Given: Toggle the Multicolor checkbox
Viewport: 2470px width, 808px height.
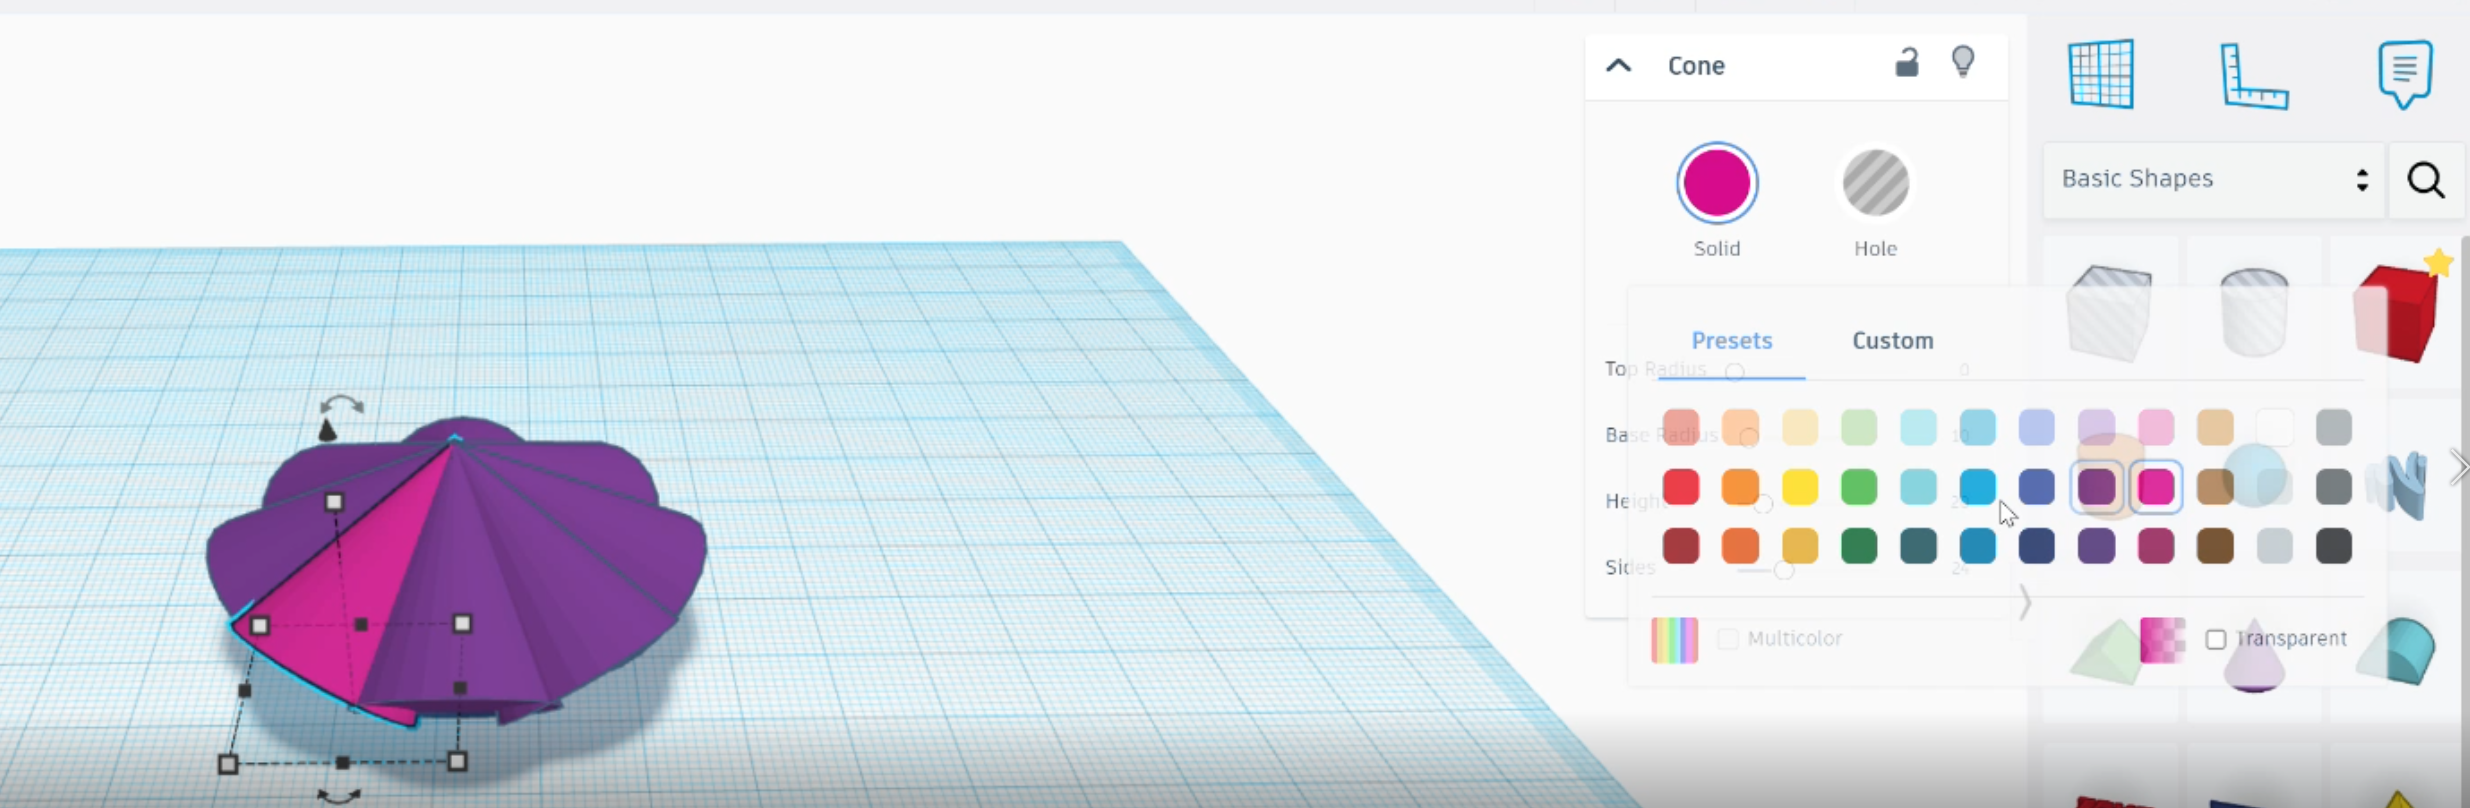Looking at the screenshot, I should coord(1727,639).
